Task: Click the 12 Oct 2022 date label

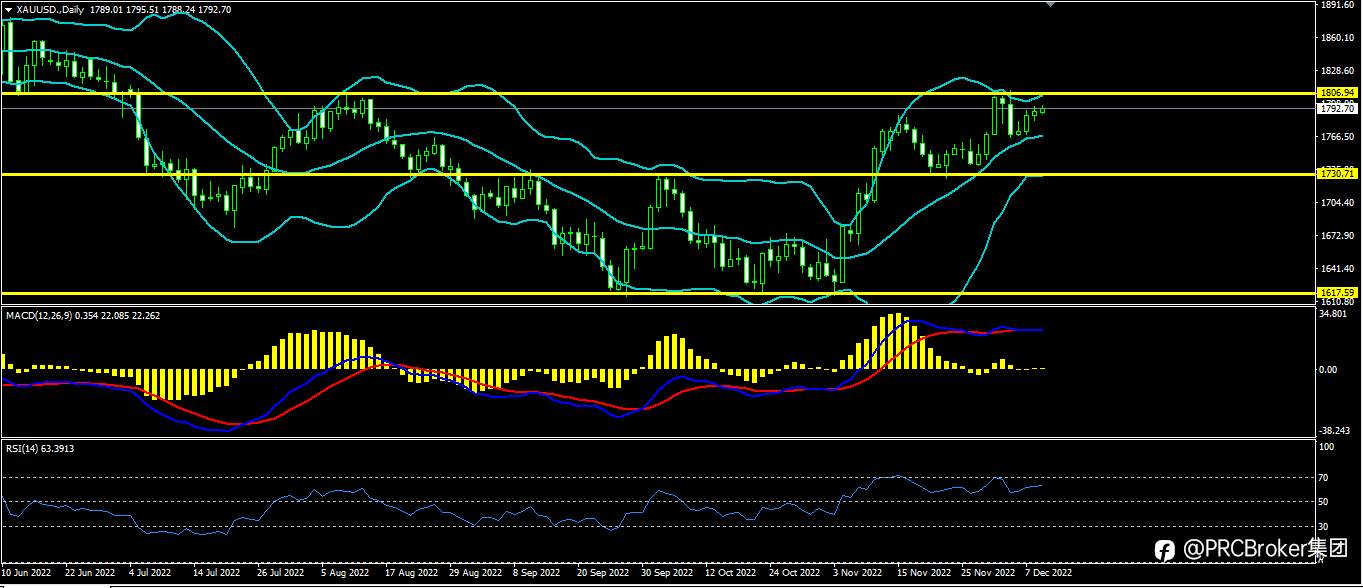Action: click(729, 574)
